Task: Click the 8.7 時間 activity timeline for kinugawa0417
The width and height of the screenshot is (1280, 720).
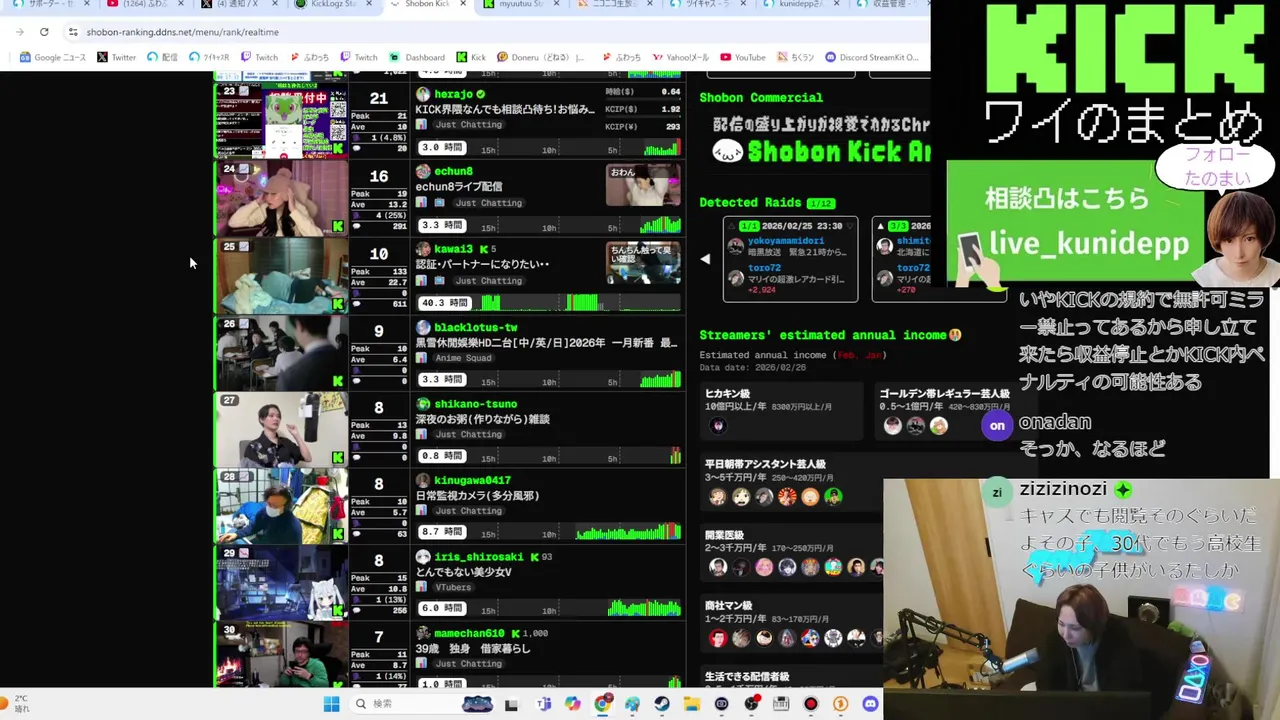Action: 548,532
